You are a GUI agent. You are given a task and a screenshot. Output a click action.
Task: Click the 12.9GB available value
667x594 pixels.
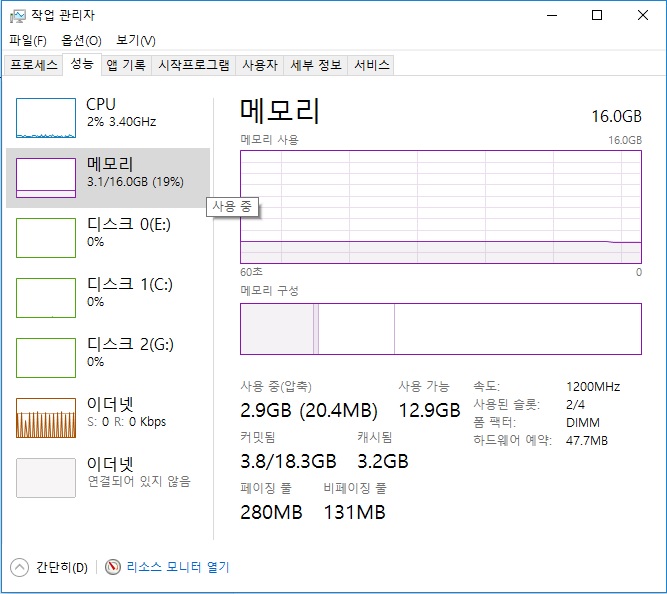[x=429, y=410]
